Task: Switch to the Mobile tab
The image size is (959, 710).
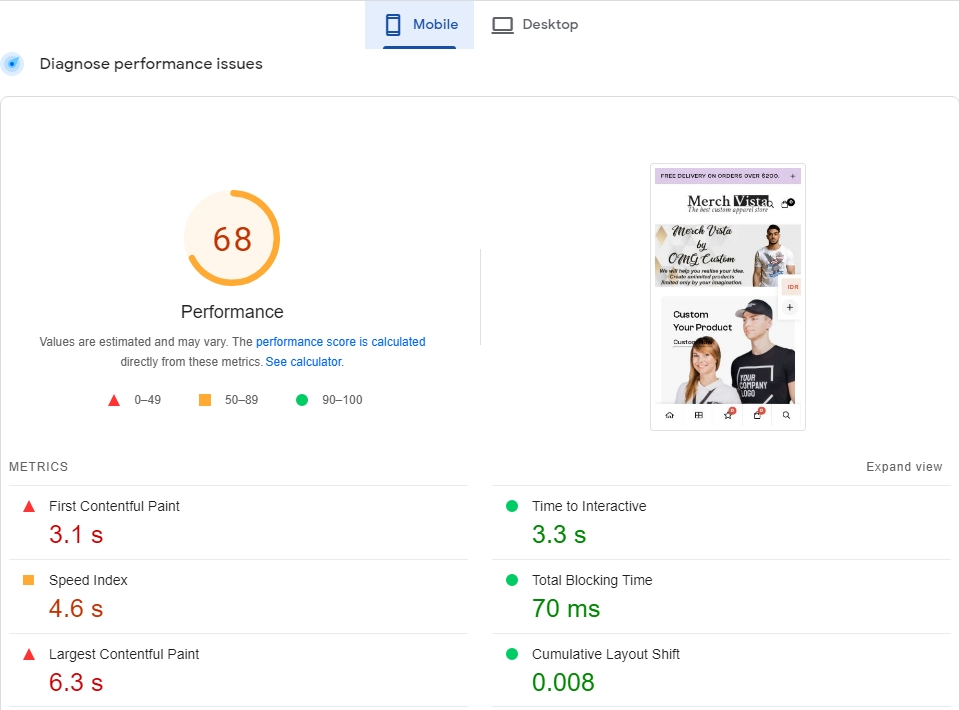Action: click(420, 25)
